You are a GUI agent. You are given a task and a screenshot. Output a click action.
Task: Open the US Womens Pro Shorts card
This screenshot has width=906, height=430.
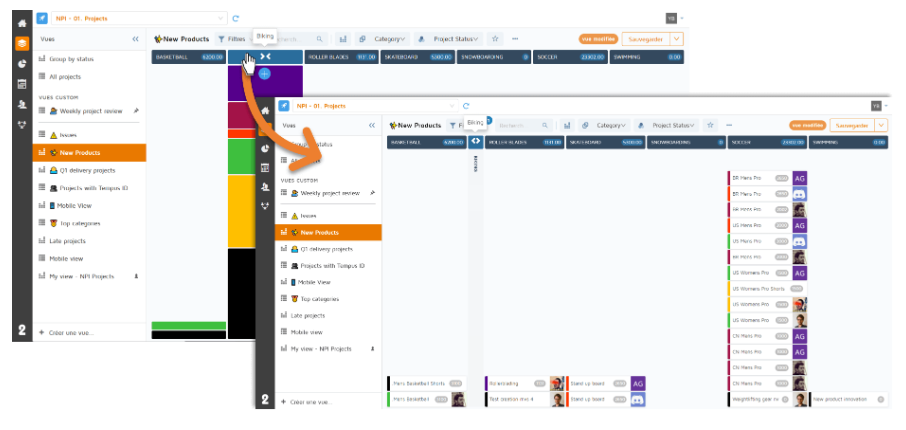pos(758,288)
